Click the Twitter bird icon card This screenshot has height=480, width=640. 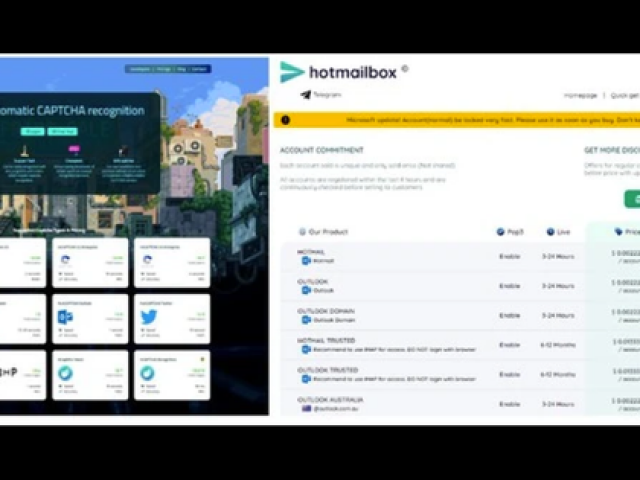click(x=148, y=317)
